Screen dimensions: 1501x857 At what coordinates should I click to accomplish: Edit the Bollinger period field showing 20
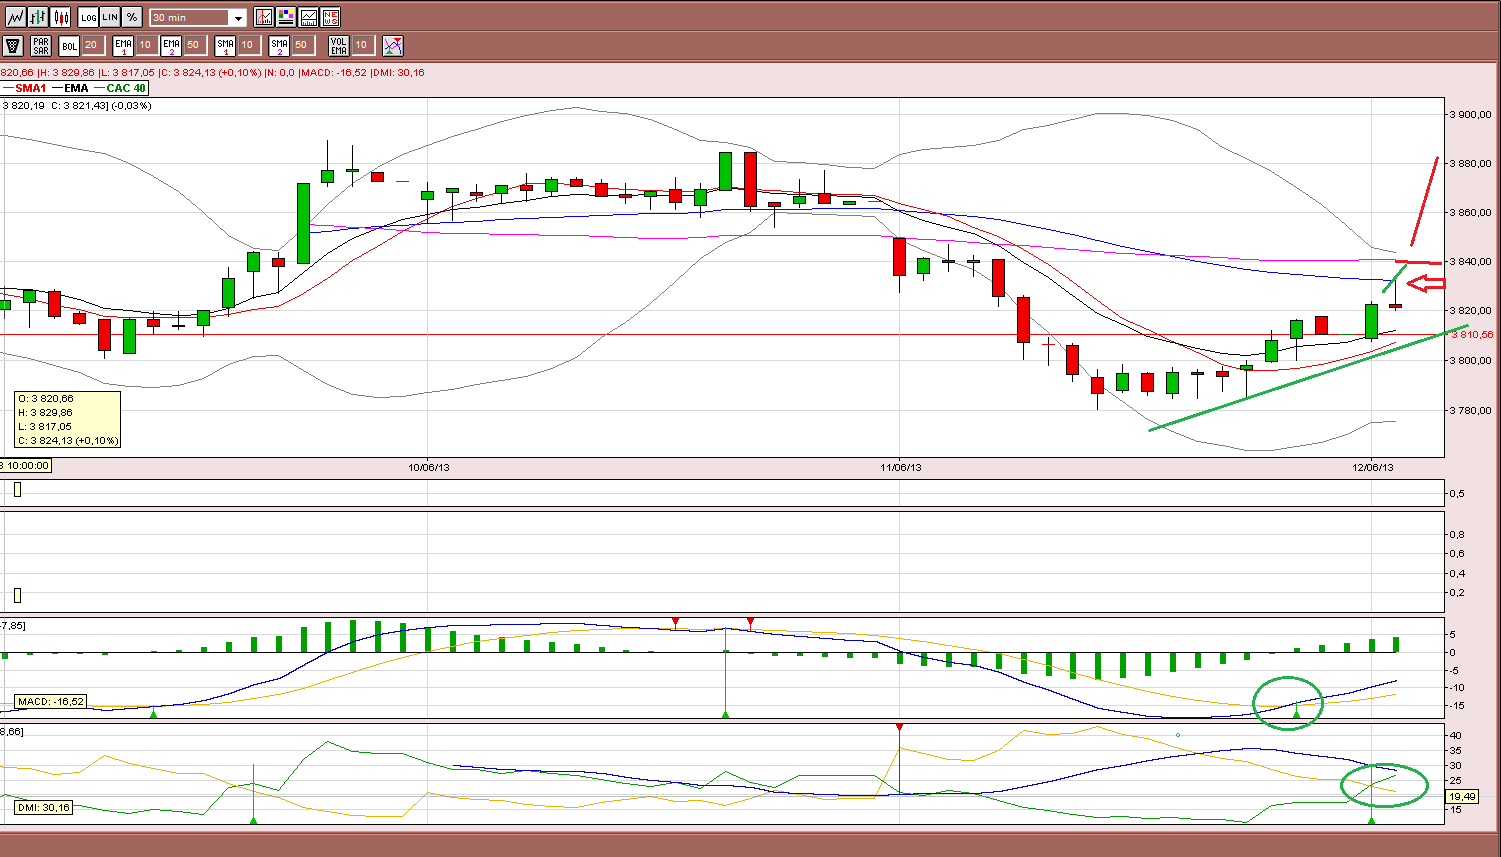92,45
